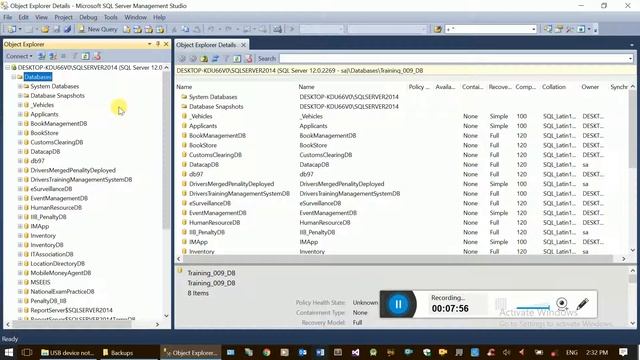Click Synchronize icon in Details toolbar
This screenshot has width=640, height=360.
click(x=215, y=58)
